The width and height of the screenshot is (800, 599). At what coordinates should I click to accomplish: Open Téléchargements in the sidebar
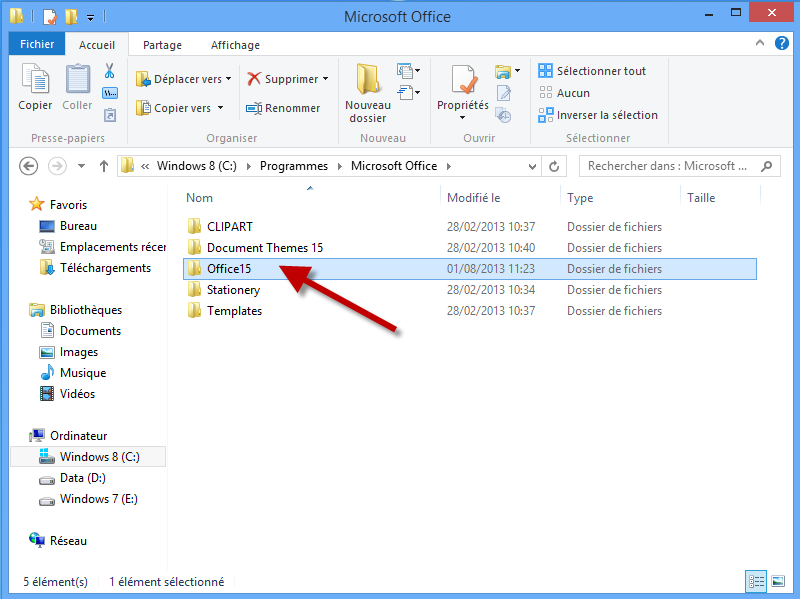click(105, 268)
